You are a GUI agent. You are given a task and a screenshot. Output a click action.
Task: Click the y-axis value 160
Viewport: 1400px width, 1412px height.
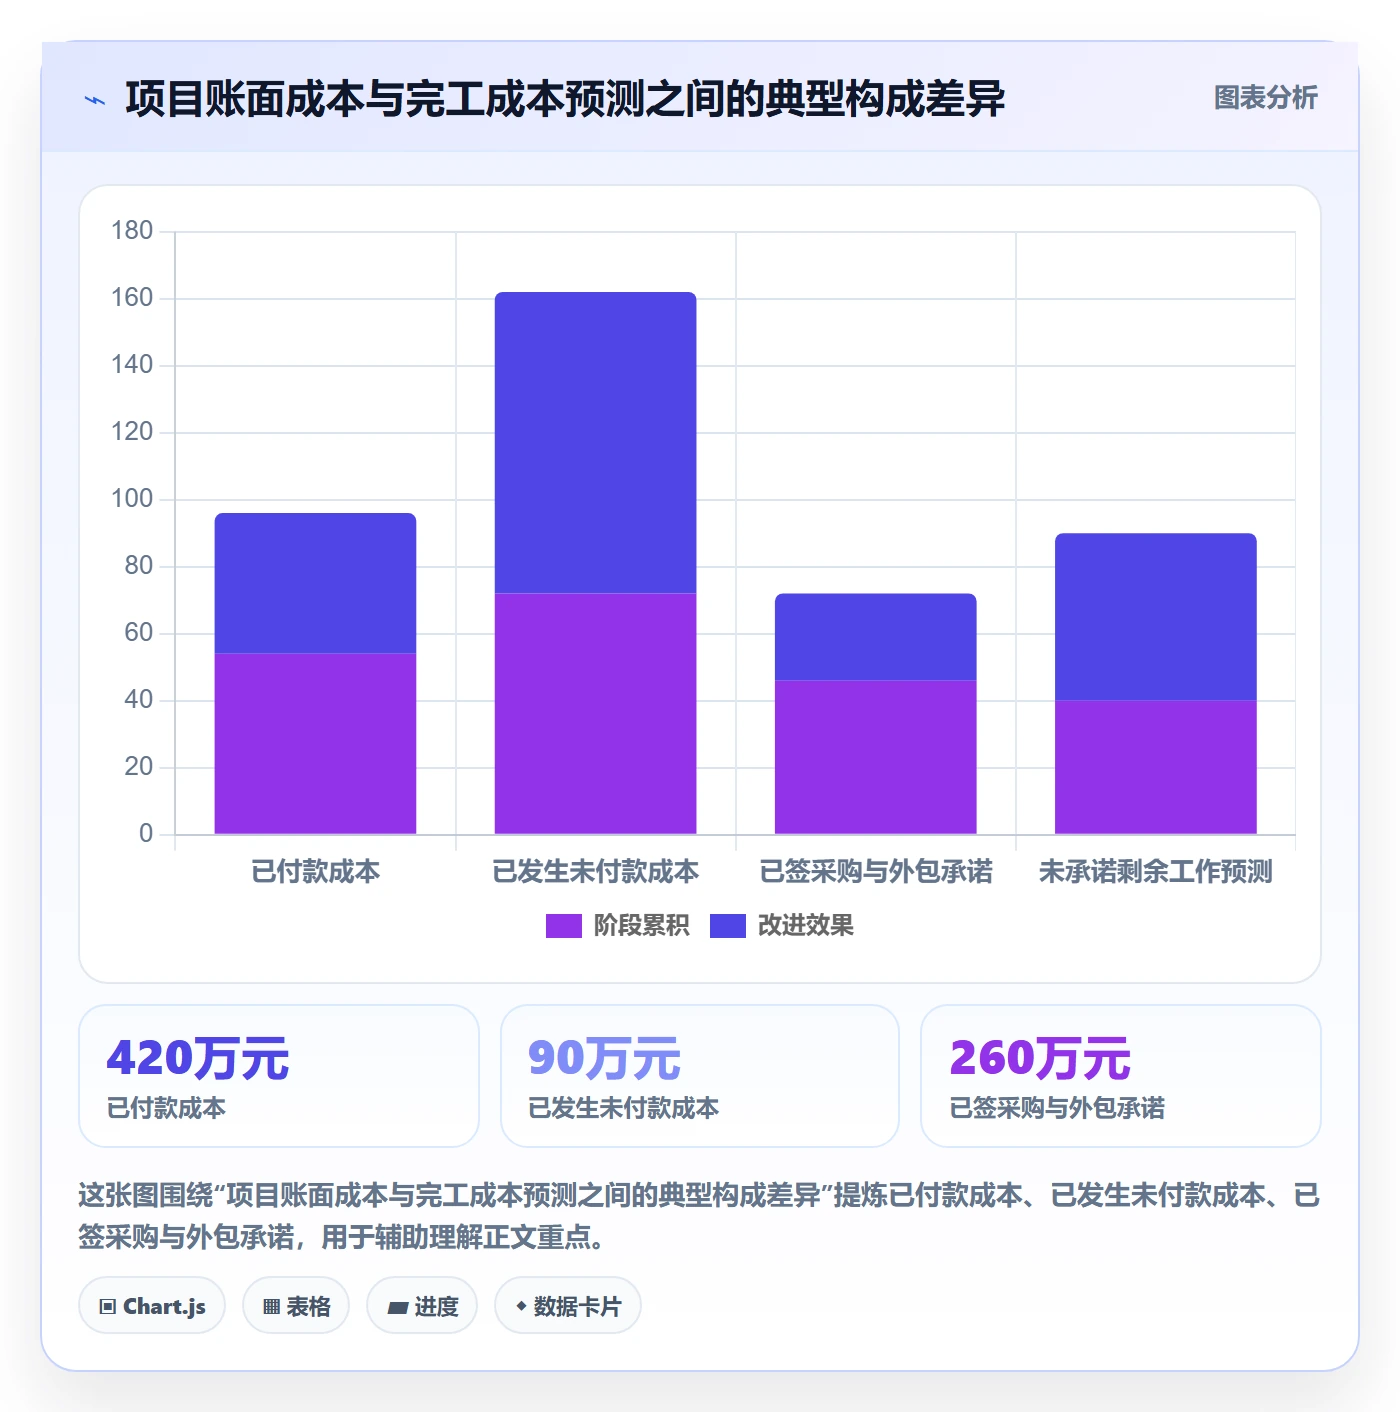point(132,298)
